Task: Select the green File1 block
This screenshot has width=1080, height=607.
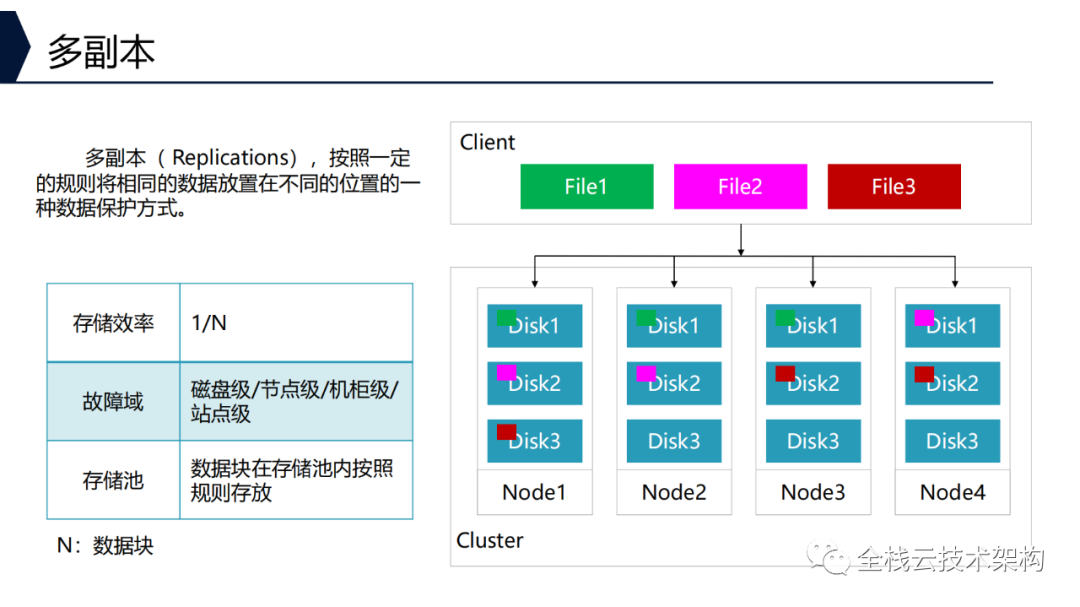Action: tap(586, 186)
